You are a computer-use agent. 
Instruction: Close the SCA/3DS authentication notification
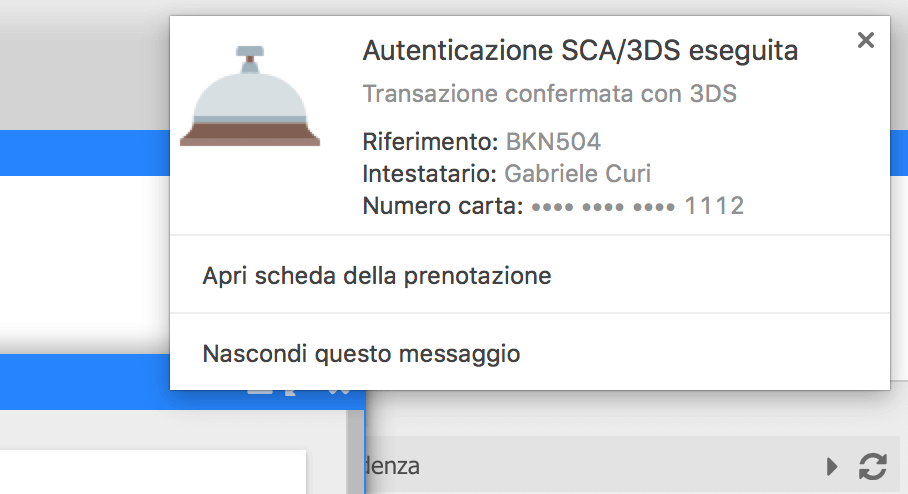pyautogui.click(x=865, y=40)
